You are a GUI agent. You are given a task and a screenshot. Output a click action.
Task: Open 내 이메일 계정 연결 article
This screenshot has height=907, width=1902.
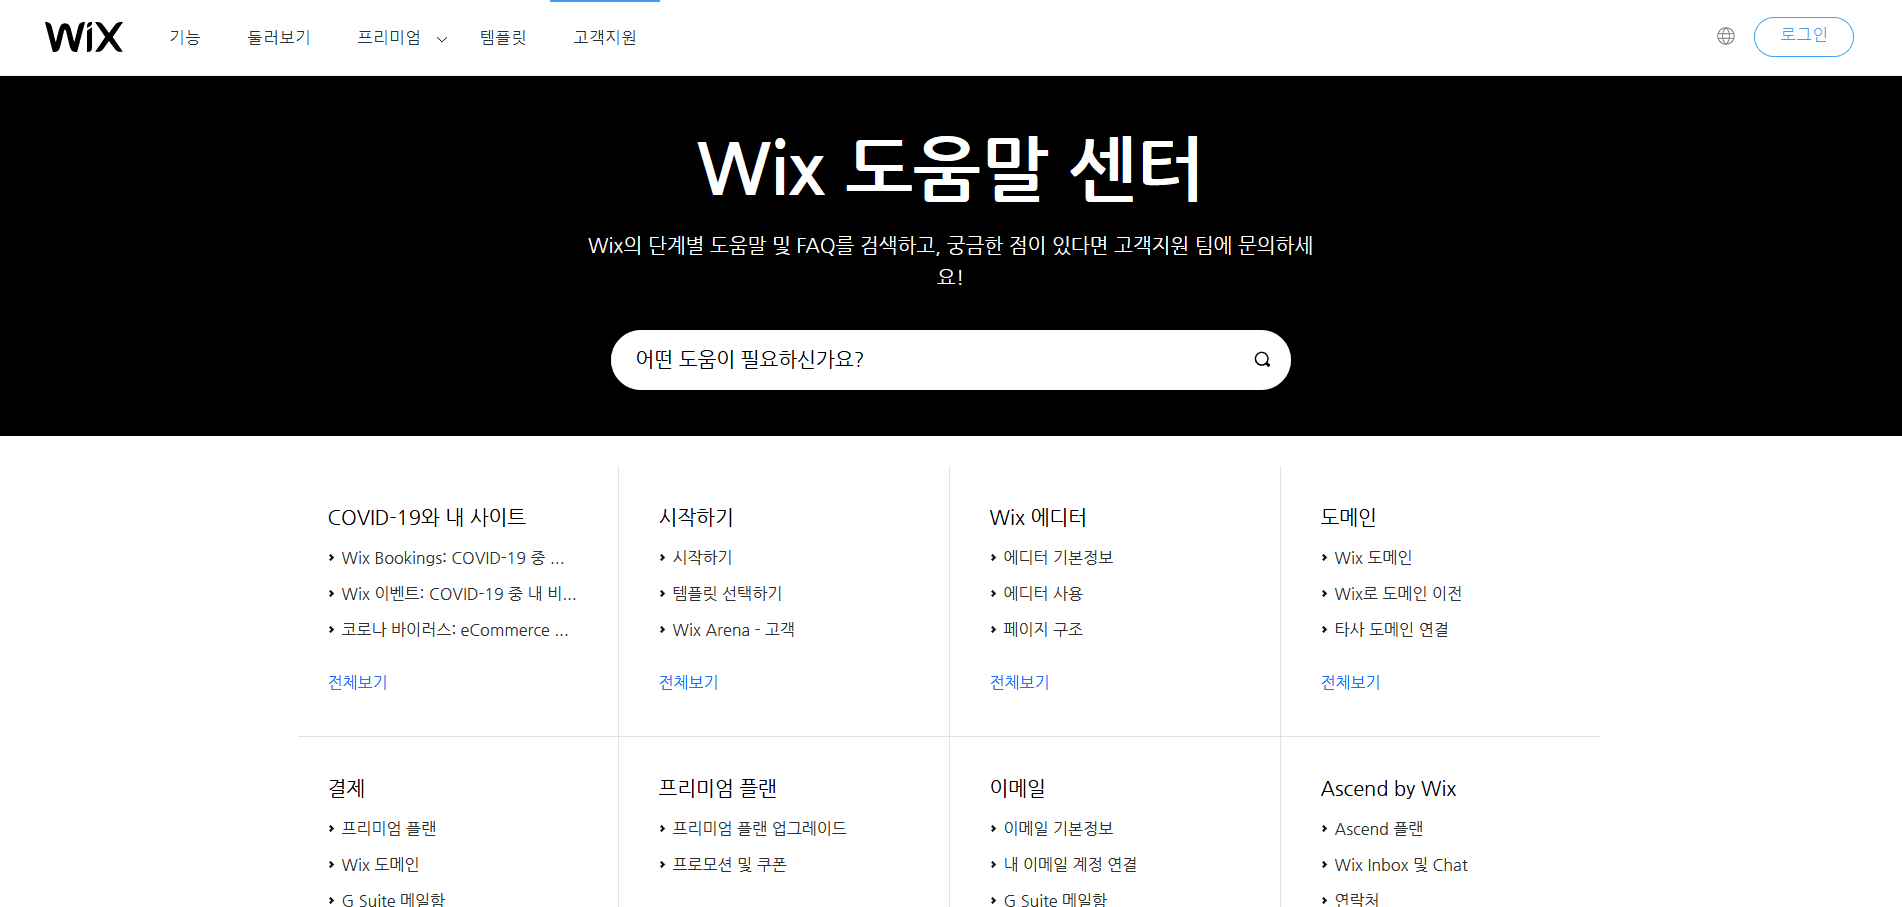(x=1070, y=864)
